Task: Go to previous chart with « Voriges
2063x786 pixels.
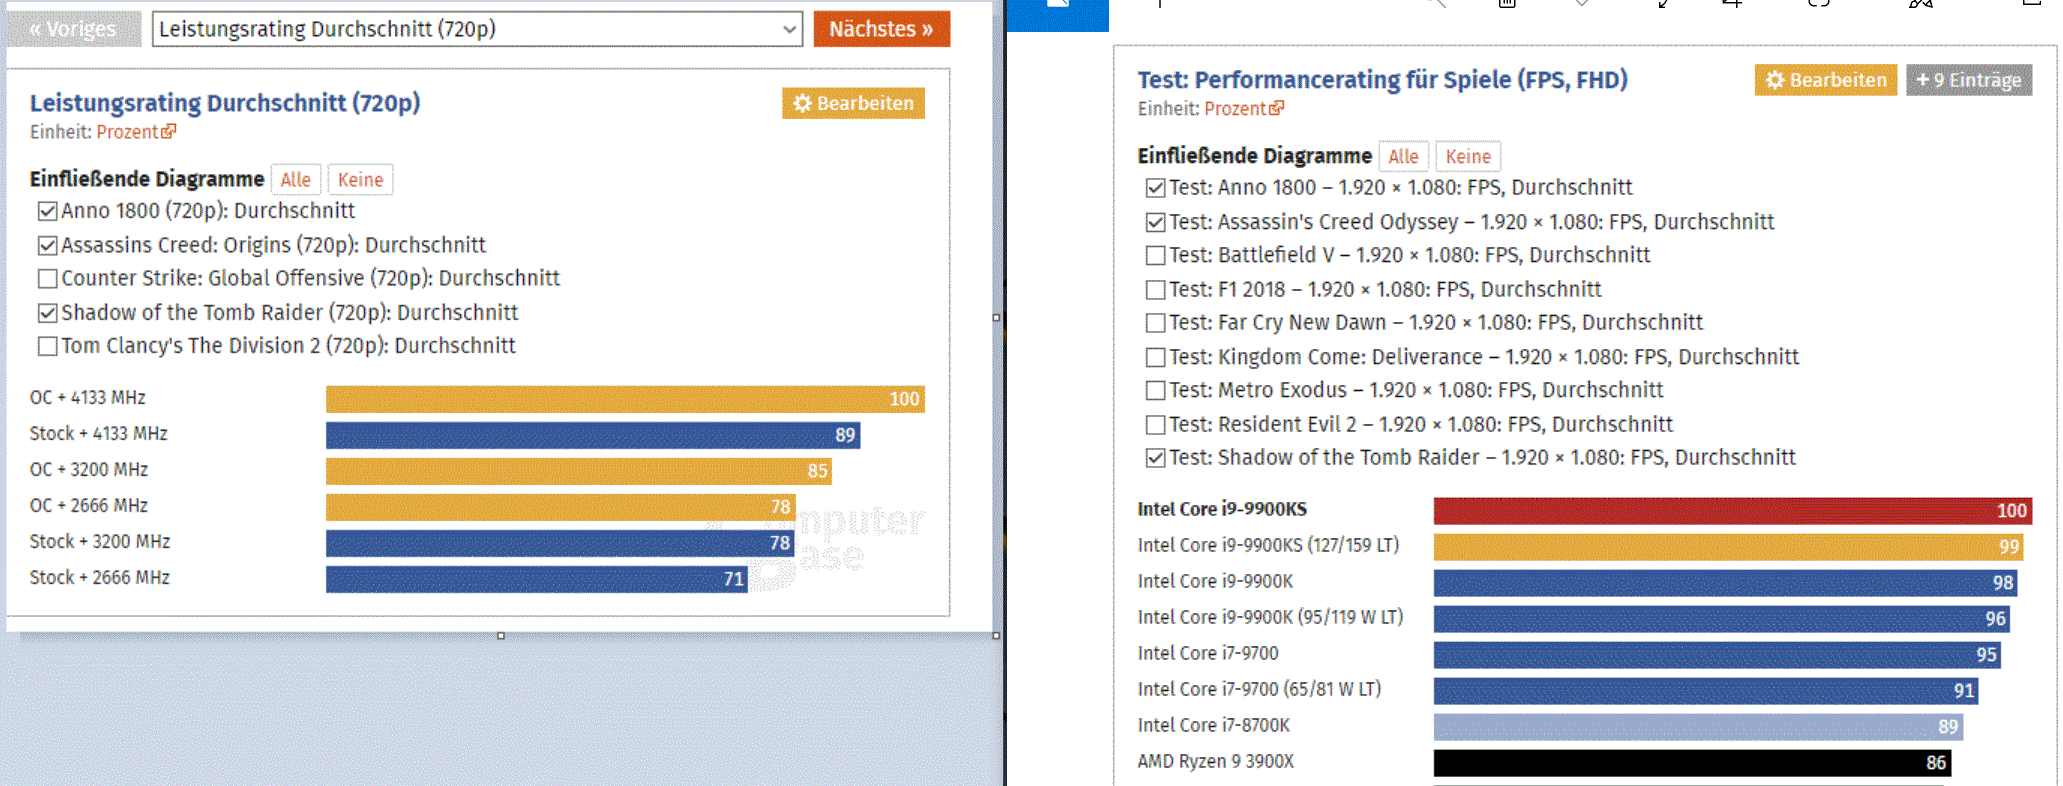Action: pos(73,29)
